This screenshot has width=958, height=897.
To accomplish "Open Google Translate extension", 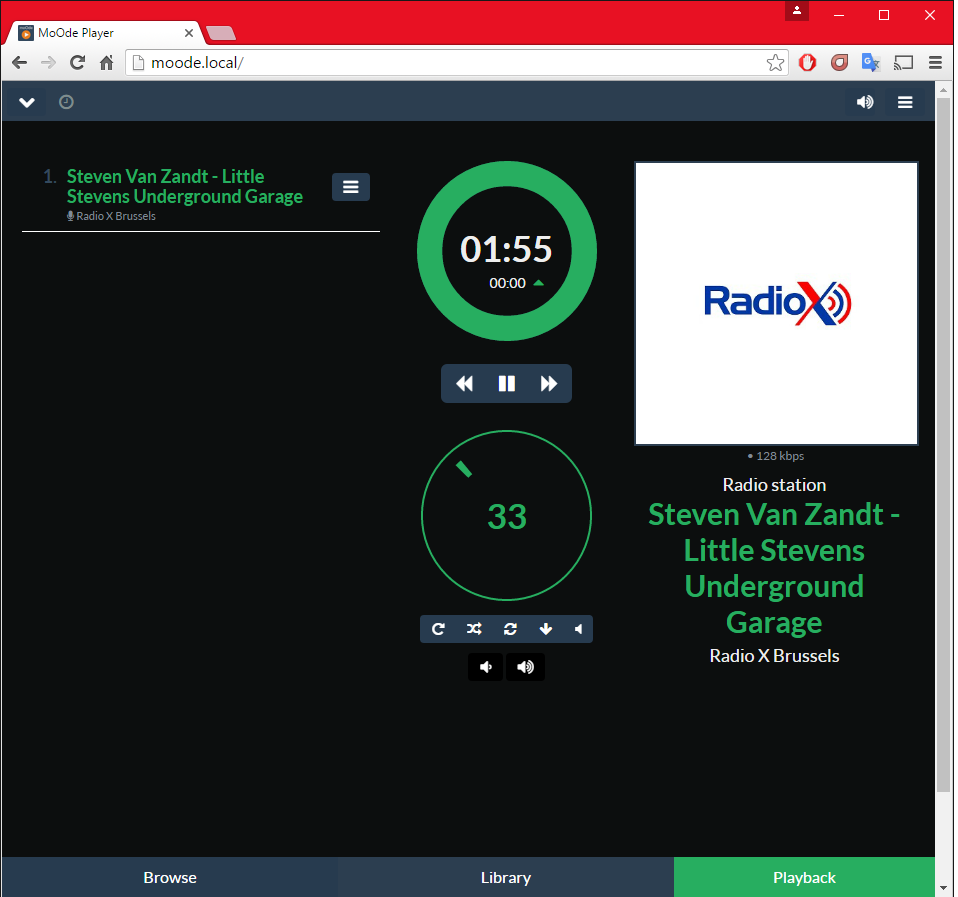I will pos(871,62).
